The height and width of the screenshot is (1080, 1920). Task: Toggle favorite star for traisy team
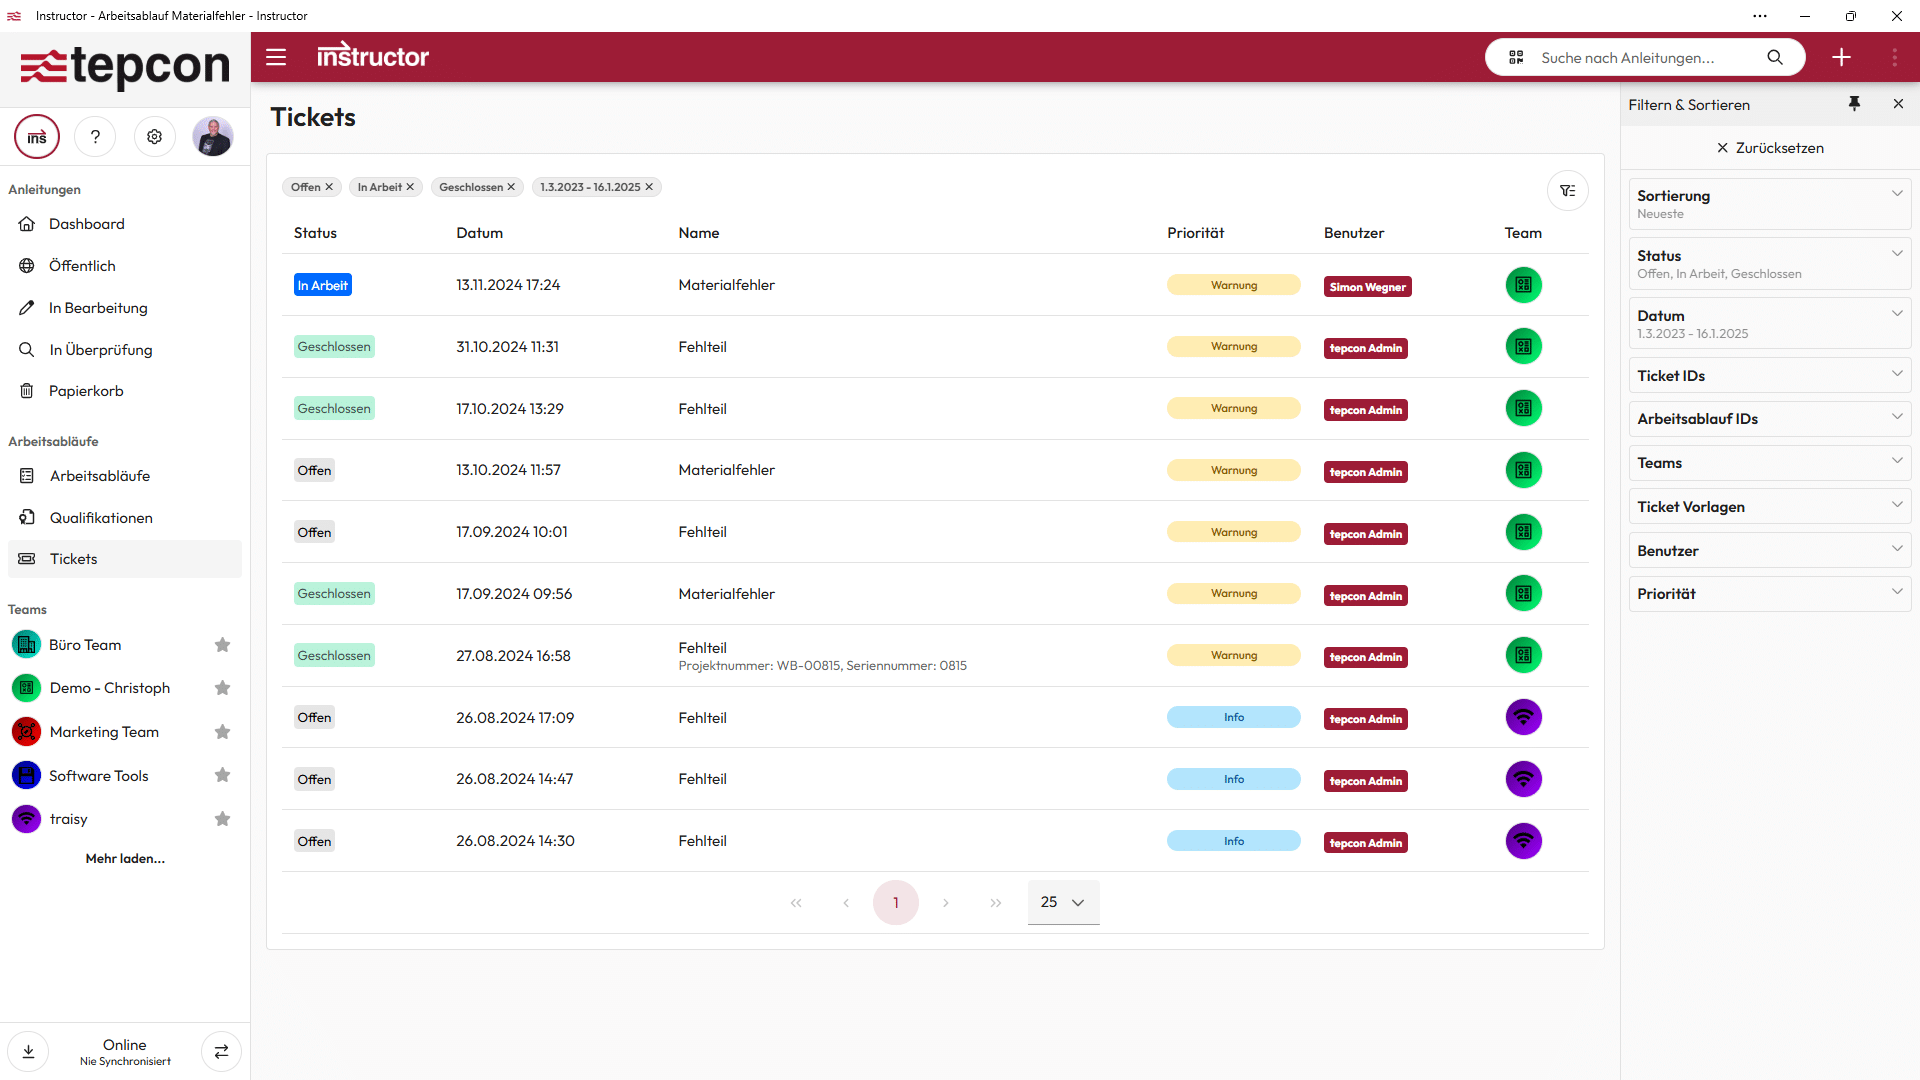pyautogui.click(x=222, y=819)
